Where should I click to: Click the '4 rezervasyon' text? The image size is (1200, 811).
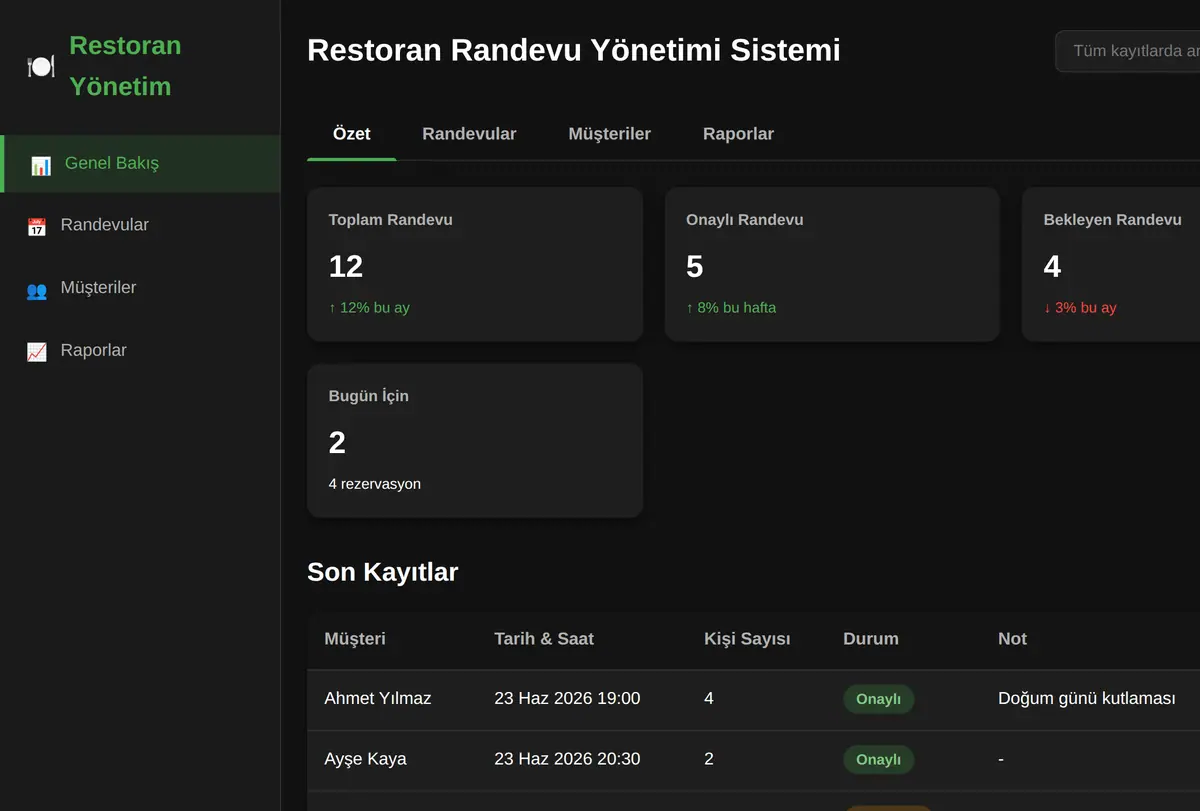click(375, 484)
